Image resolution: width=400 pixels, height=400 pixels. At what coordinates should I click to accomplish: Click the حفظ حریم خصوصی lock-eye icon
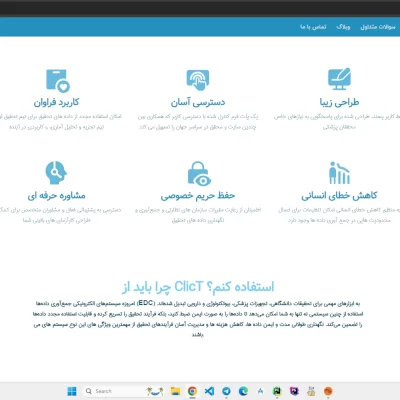(x=199, y=174)
